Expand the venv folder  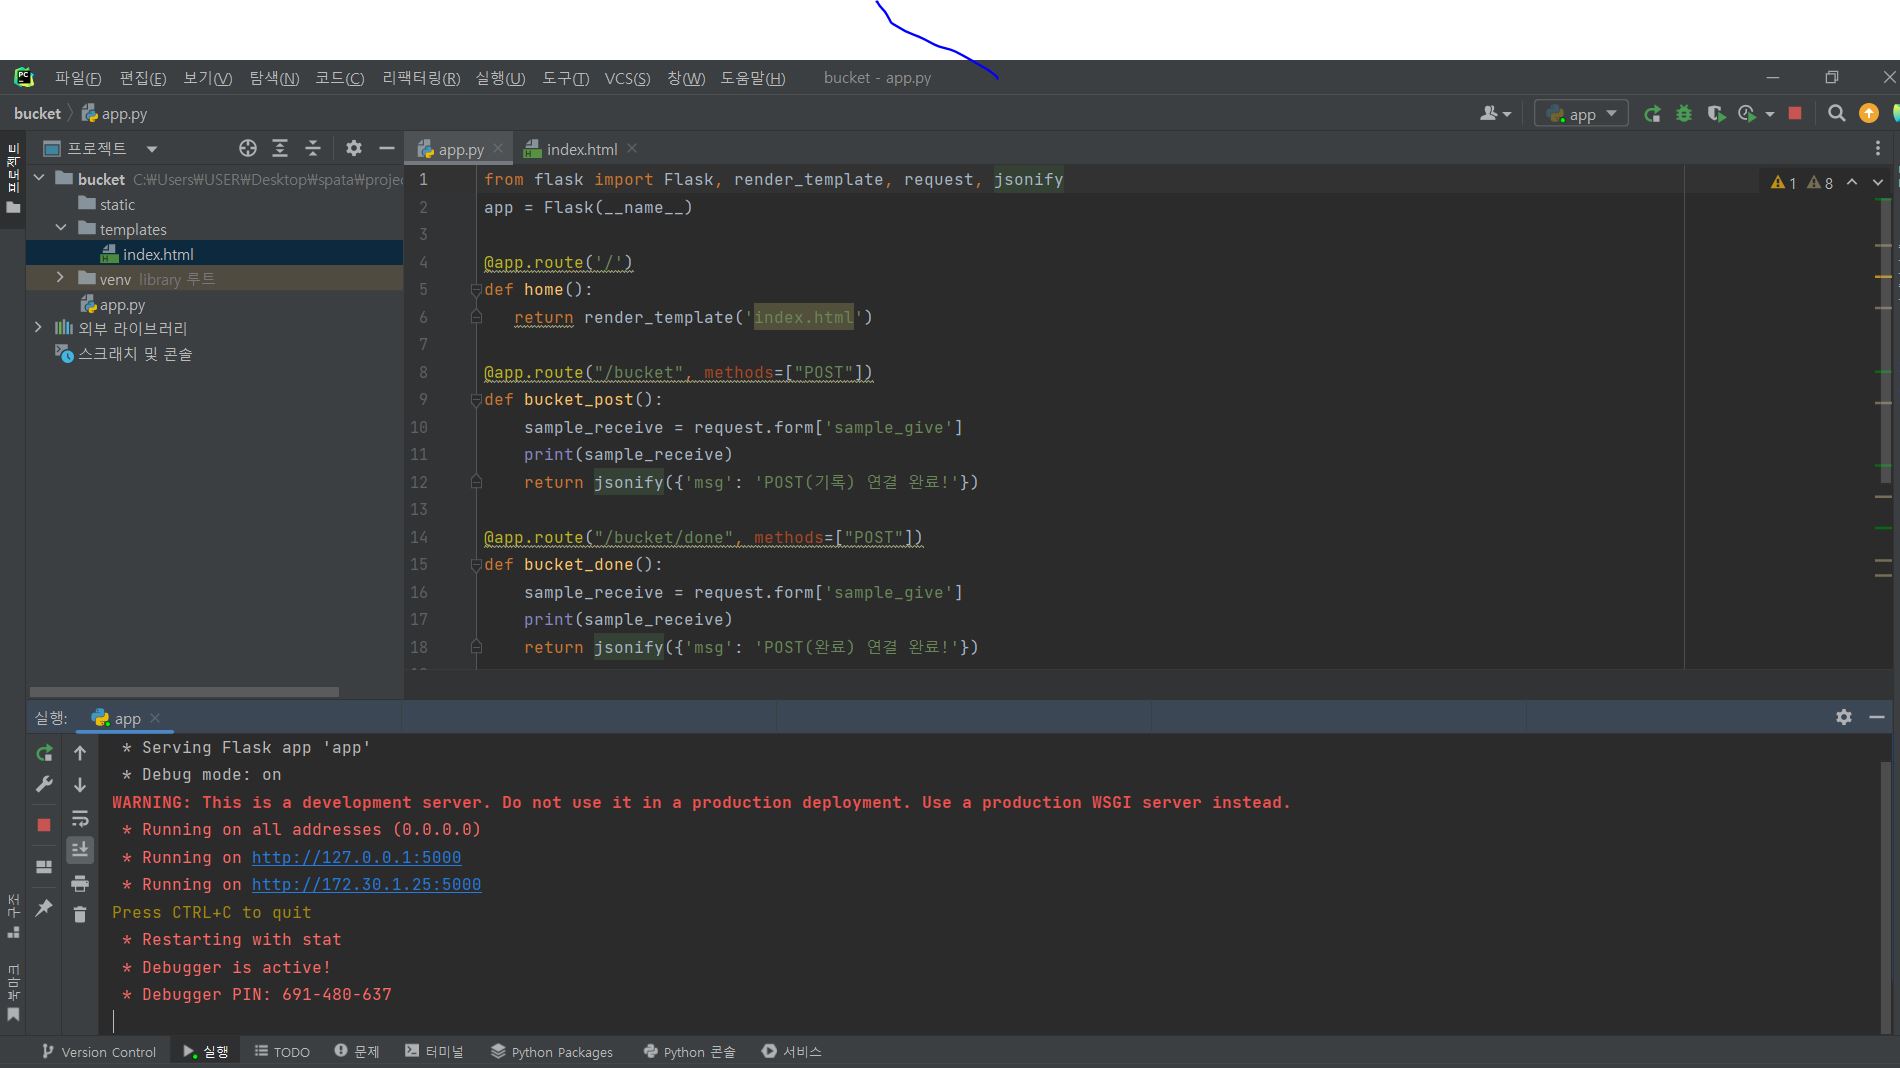coord(60,278)
